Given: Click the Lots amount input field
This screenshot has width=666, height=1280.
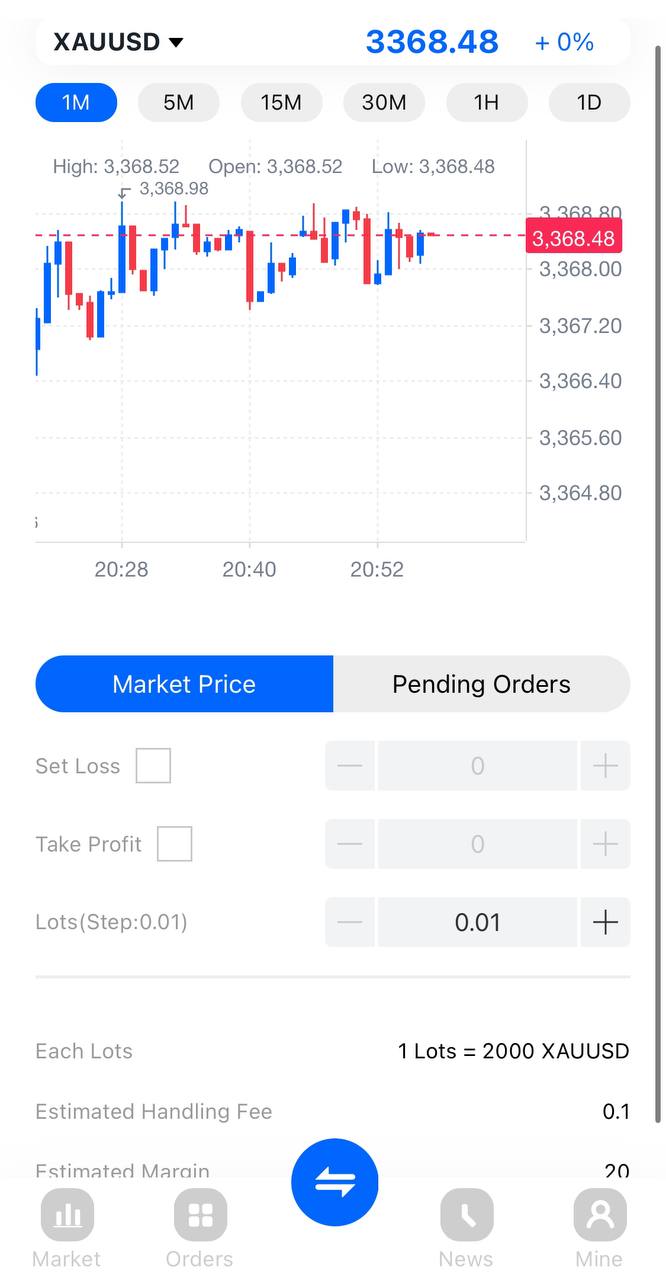Looking at the screenshot, I should pos(477,922).
